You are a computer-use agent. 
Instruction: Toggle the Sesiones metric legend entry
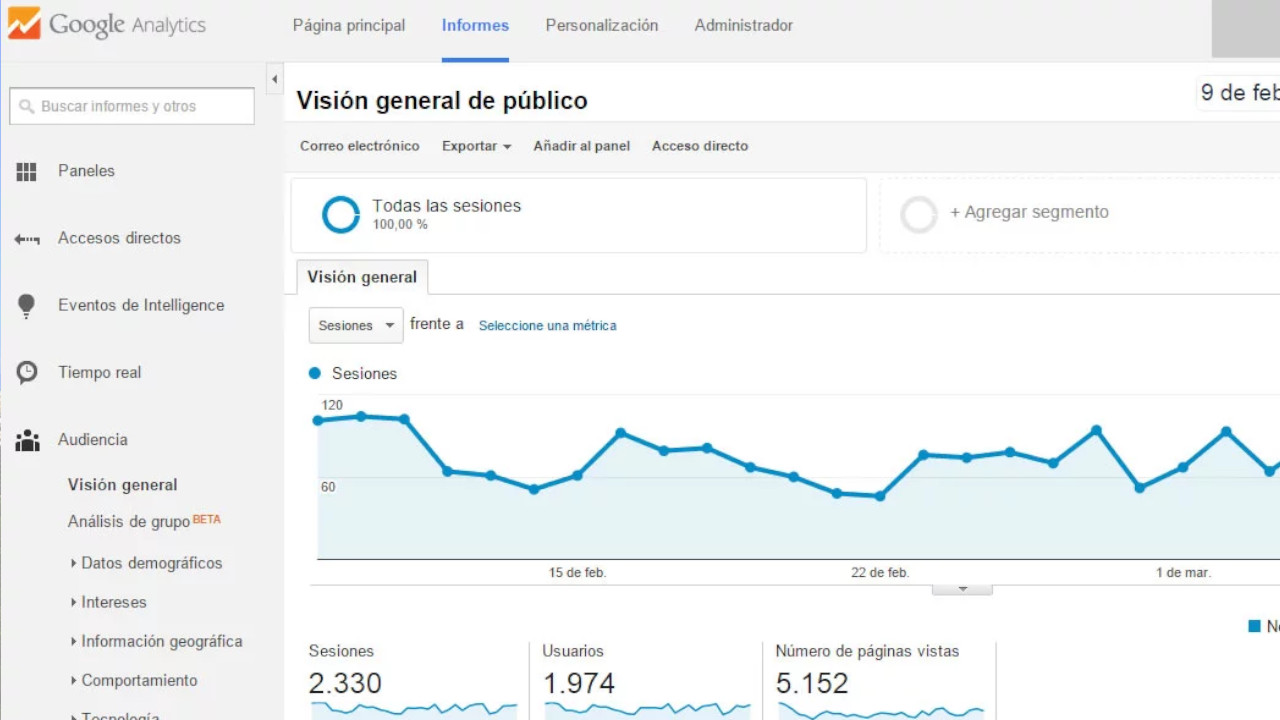352,373
